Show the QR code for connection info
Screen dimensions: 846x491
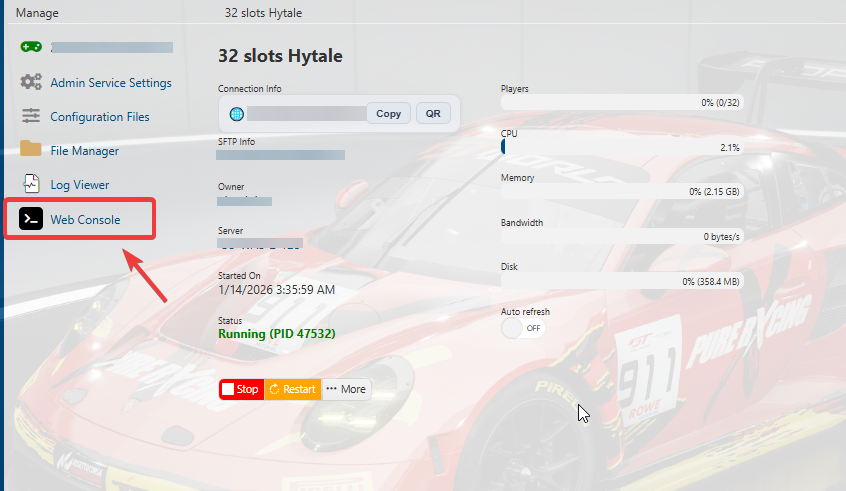[433, 114]
